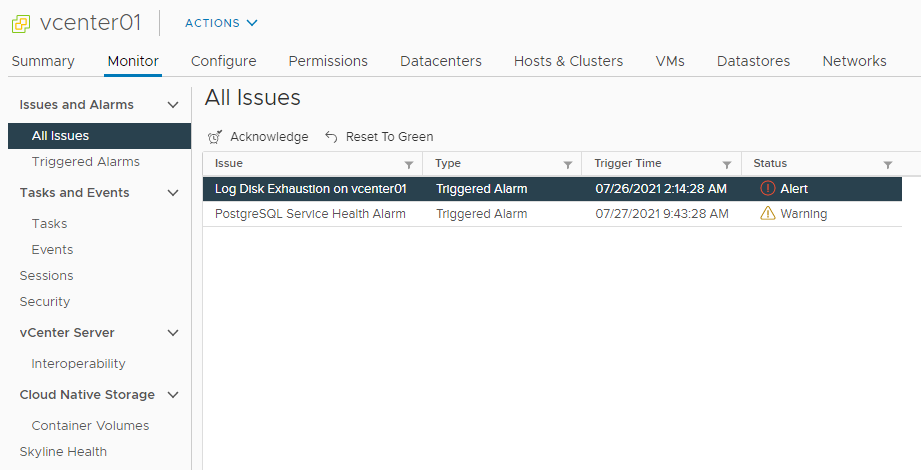
Task: Open Triggered Alarms in the sidebar
Action: [x=85, y=162]
